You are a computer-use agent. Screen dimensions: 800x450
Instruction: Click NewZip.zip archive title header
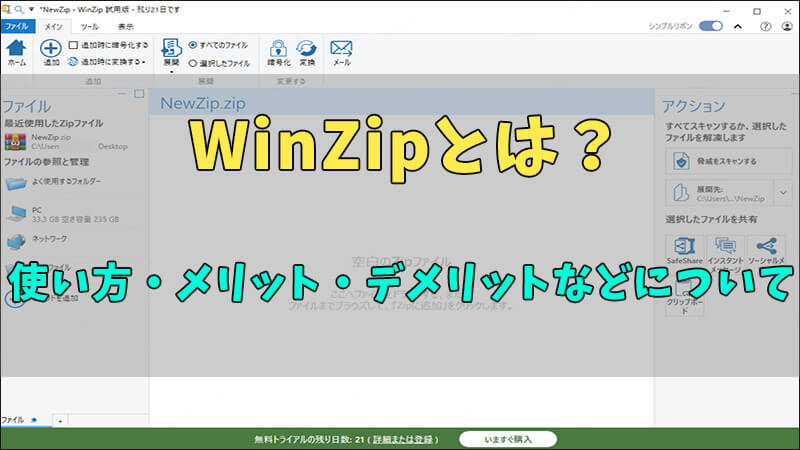point(203,103)
